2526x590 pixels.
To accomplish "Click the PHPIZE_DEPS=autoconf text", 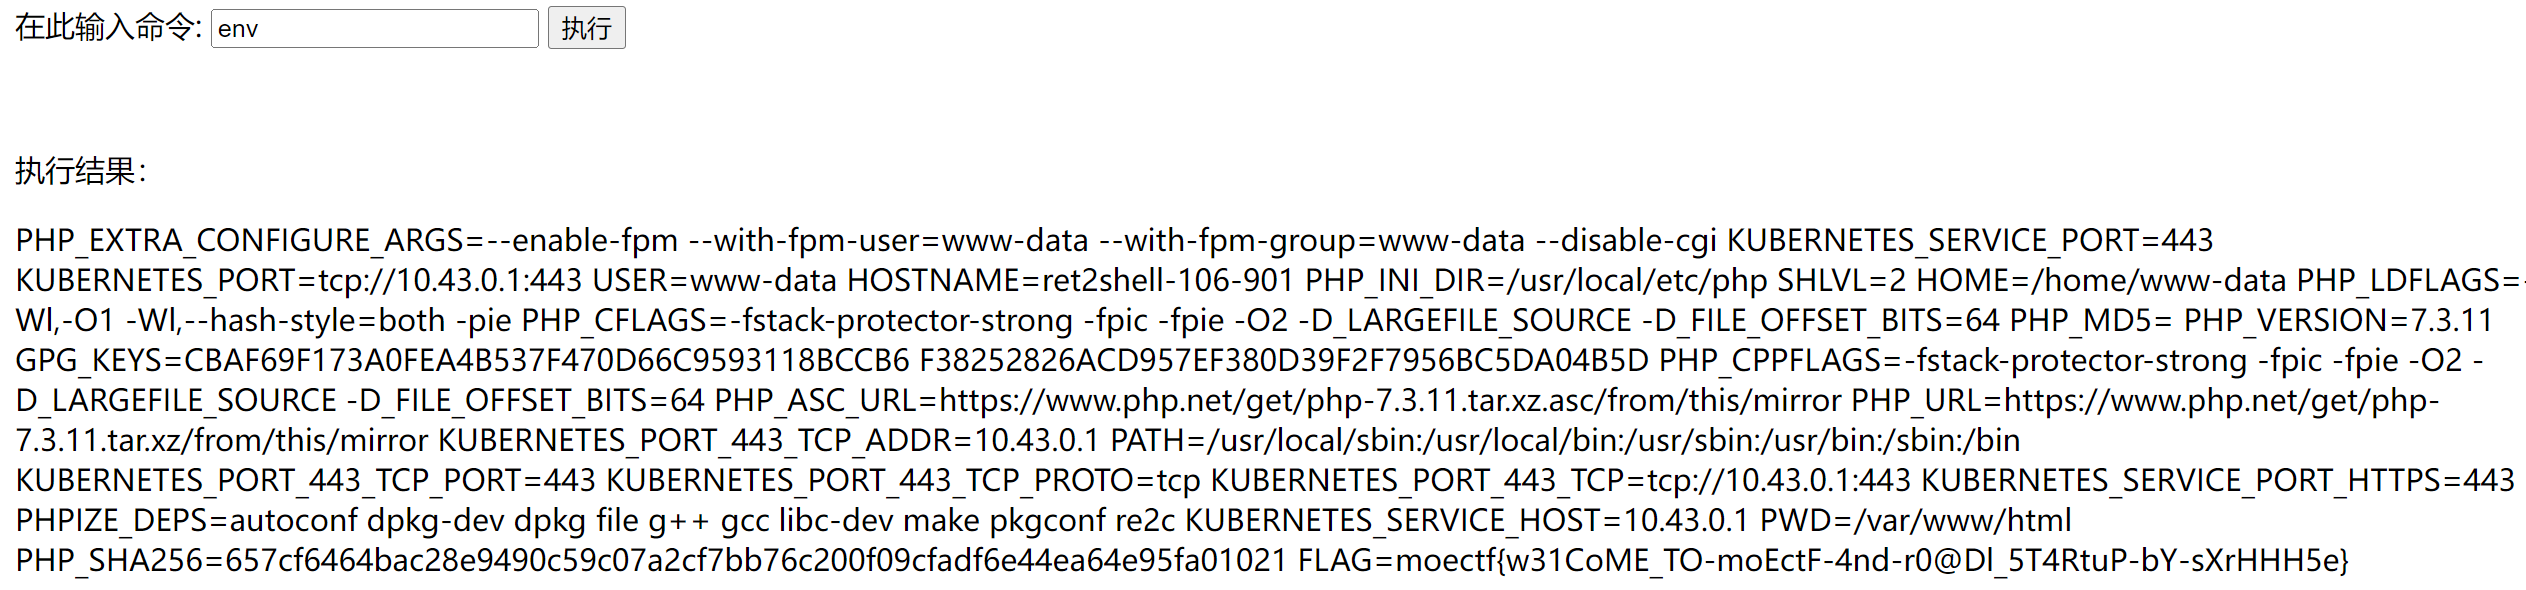I will pos(186,520).
